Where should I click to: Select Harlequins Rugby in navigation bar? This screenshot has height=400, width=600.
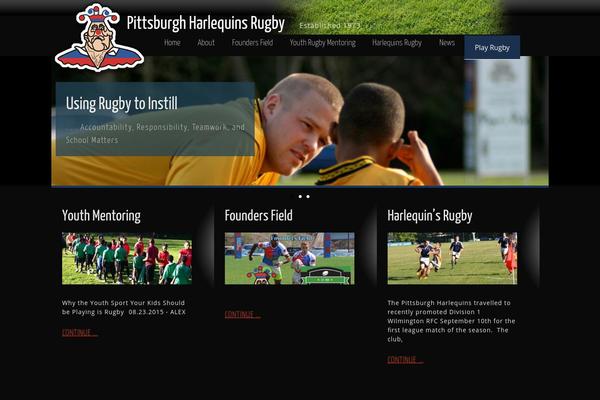point(397,43)
